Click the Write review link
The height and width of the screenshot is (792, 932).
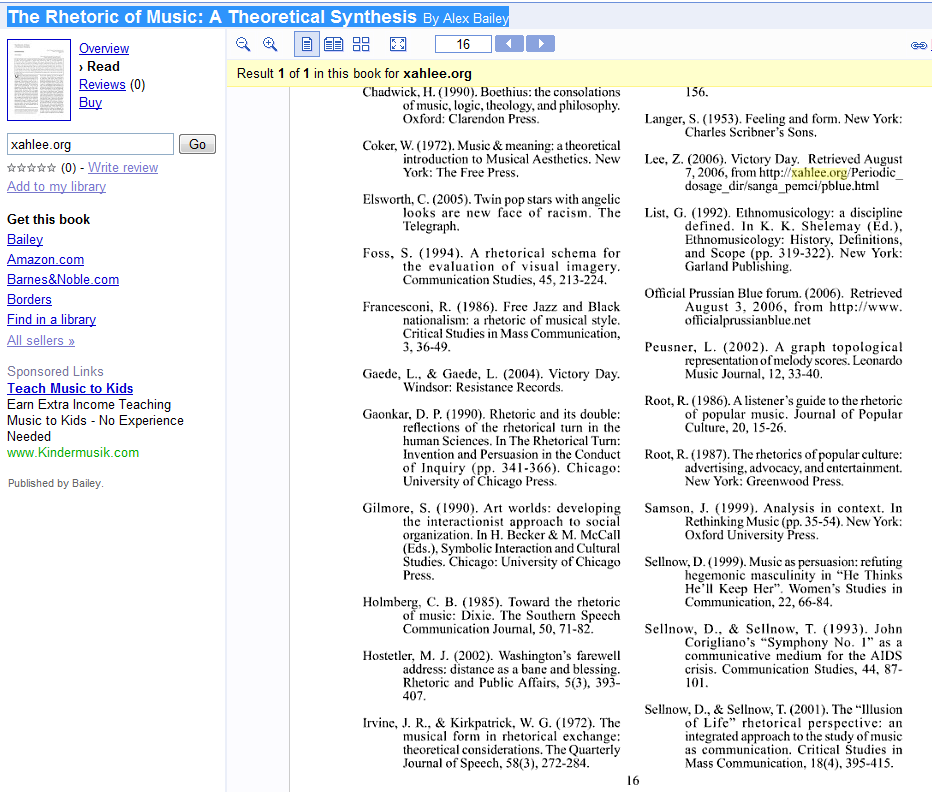pyautogui.click(x=123, y=167)
